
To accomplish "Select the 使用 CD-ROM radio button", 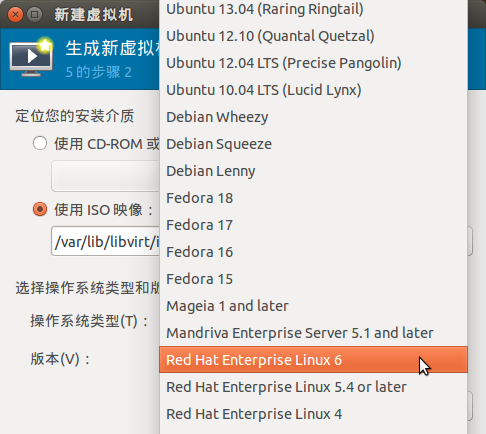I will click(40, 144).
